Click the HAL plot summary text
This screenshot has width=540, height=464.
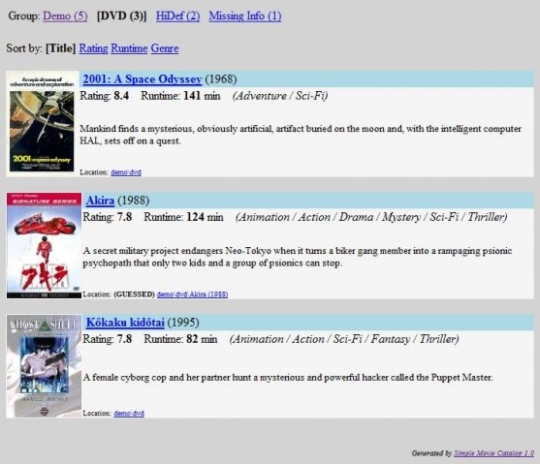300,135
